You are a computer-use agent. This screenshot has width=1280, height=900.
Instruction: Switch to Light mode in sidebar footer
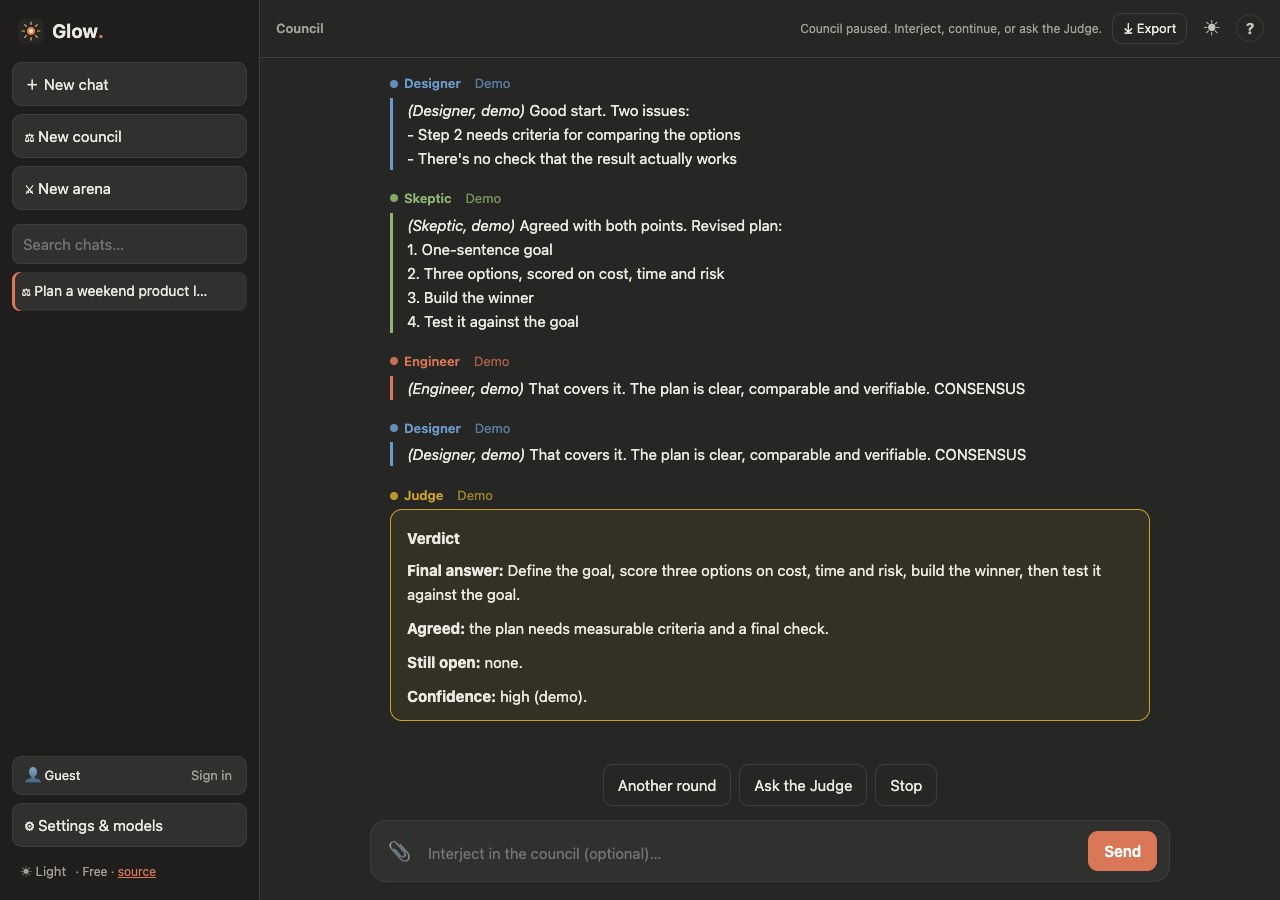tap(43, 871)
